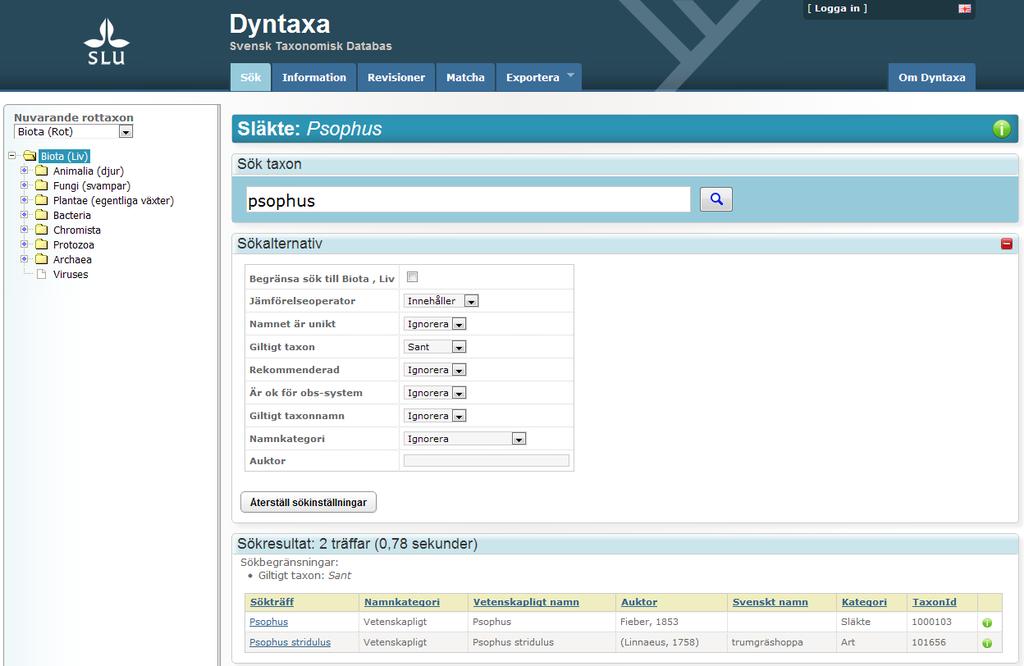This screenshot has height=666, width=1024.
Task: Open info icon for Psophus stridulus row
Action: click(x=987, y=643)
